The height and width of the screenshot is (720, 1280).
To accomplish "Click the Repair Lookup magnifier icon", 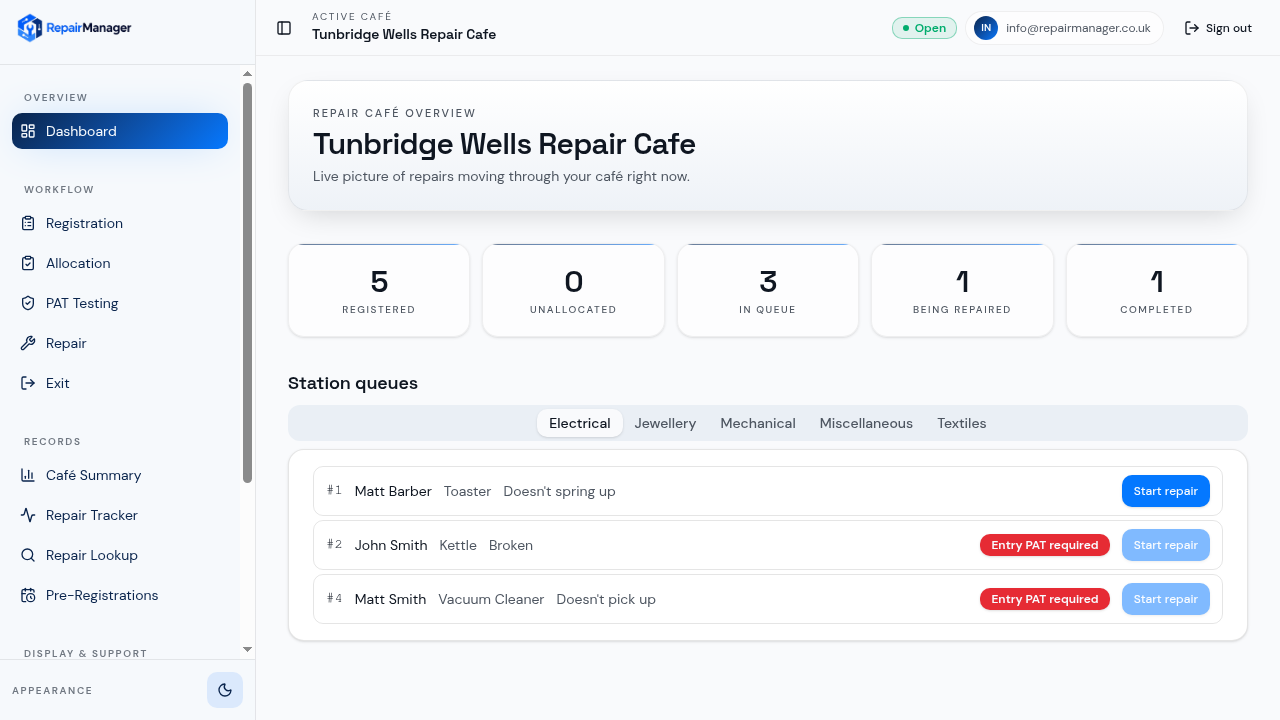I will [x=28, y=555].
